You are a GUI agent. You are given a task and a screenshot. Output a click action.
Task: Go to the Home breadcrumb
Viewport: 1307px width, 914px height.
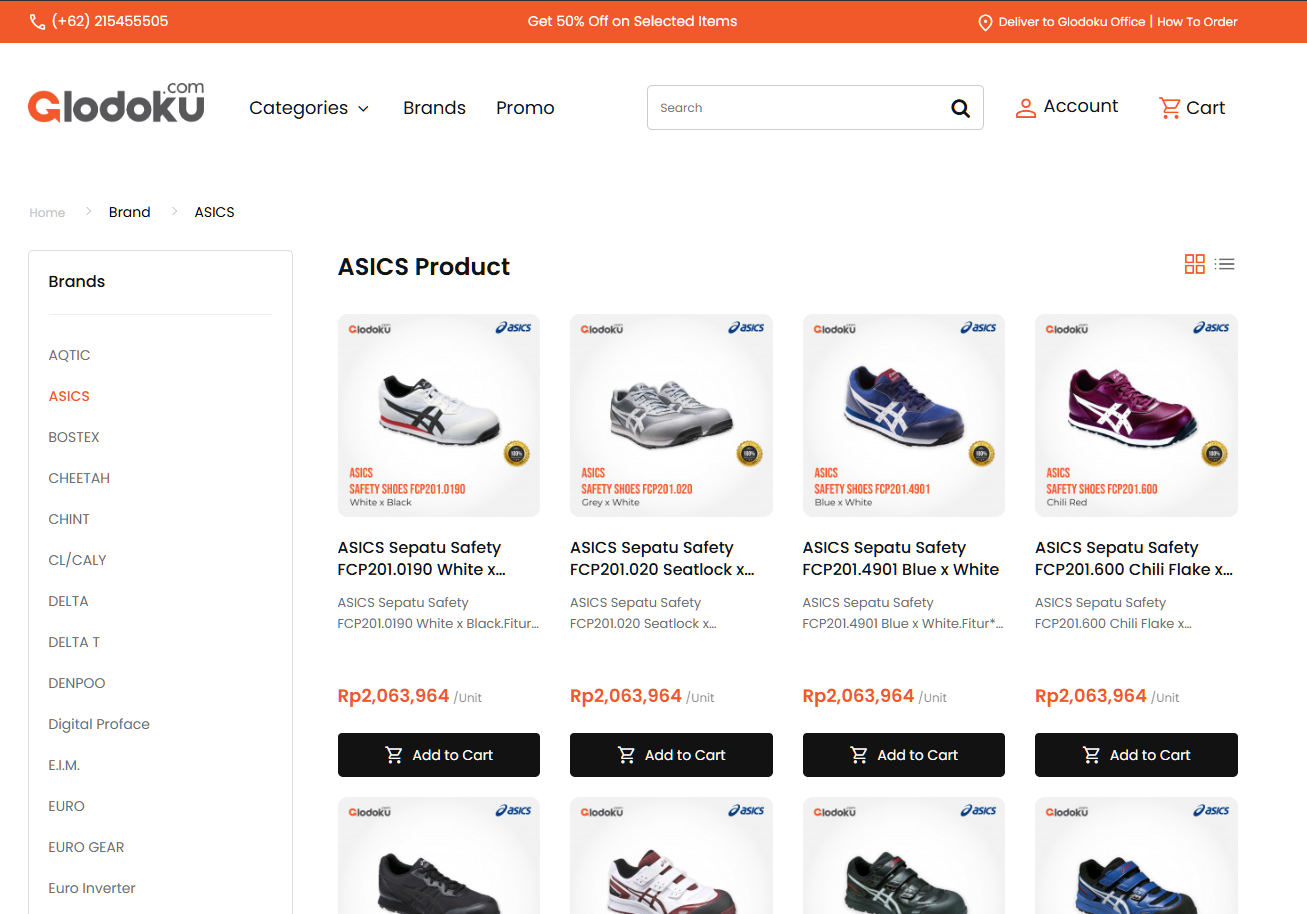tap(47, 212)
